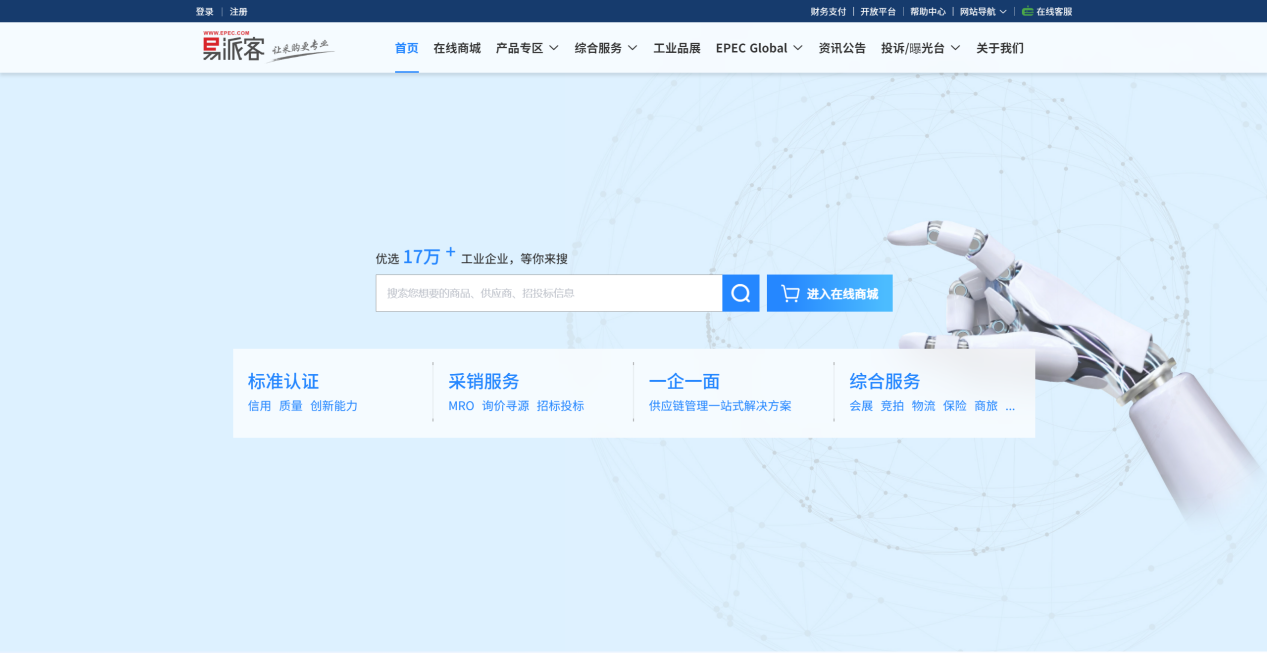
Task: Click the EPEC logo
Action: click(234, 46)
